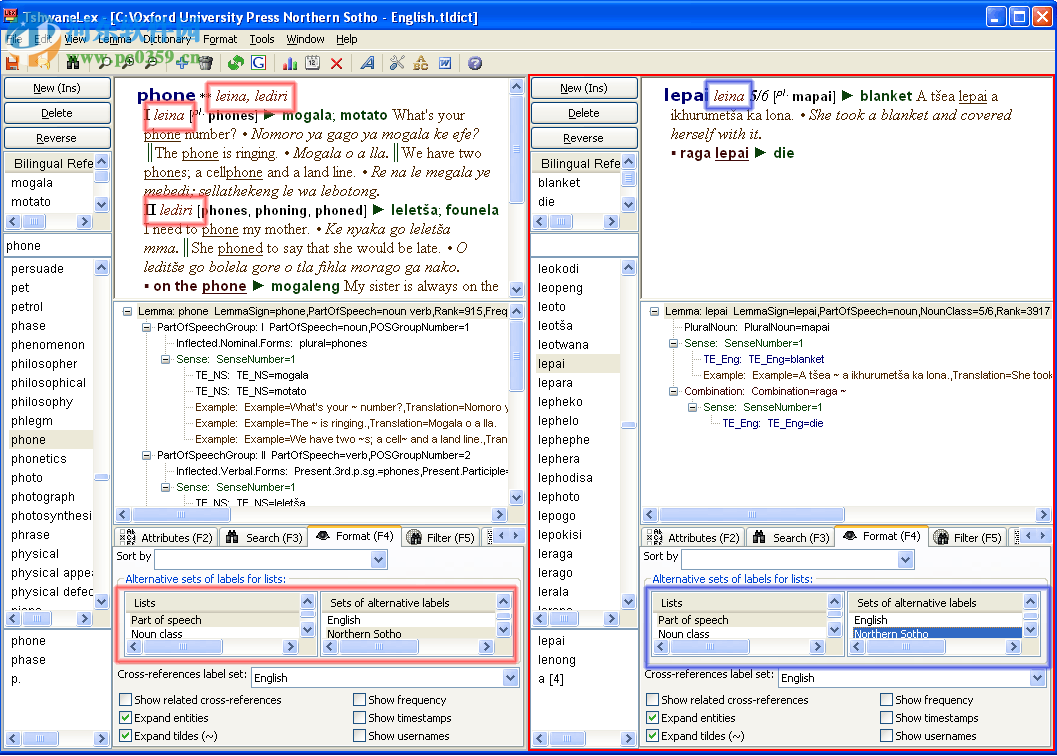Open the bar chart statistics toolbar icon

pos(289,63)
